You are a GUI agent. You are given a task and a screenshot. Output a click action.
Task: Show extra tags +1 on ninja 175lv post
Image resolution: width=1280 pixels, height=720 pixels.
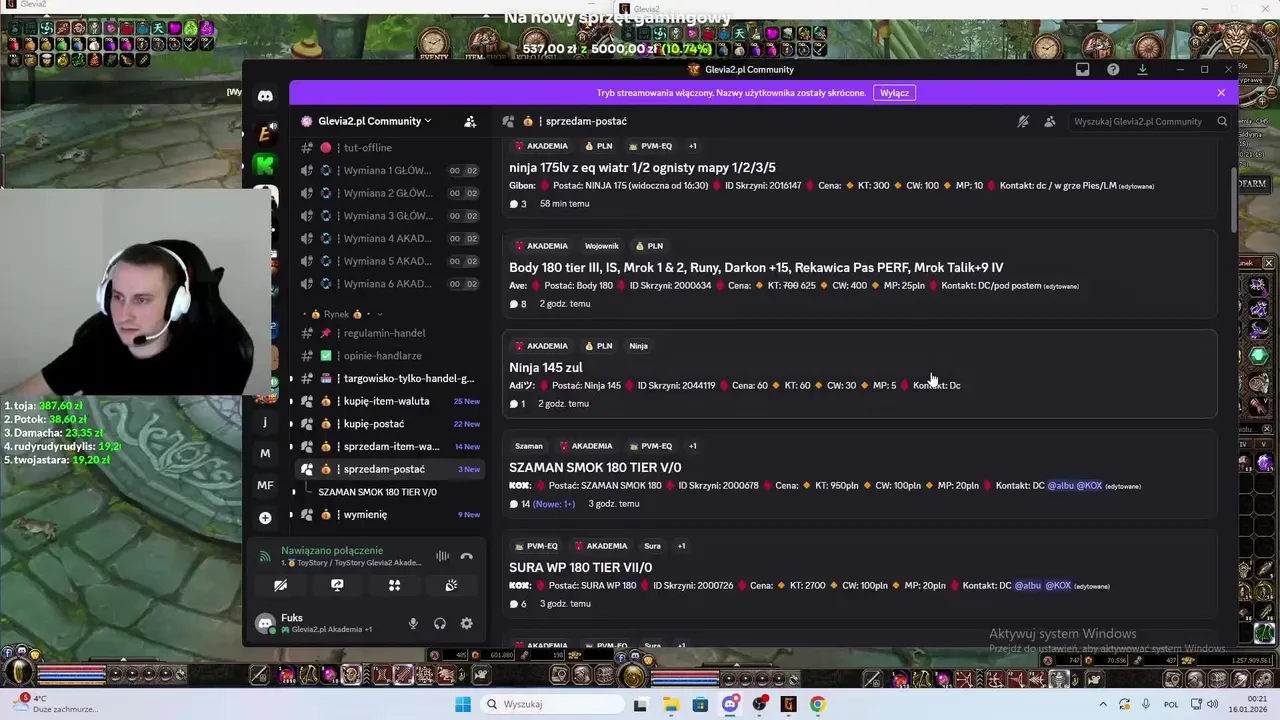[x=693, y=146]
